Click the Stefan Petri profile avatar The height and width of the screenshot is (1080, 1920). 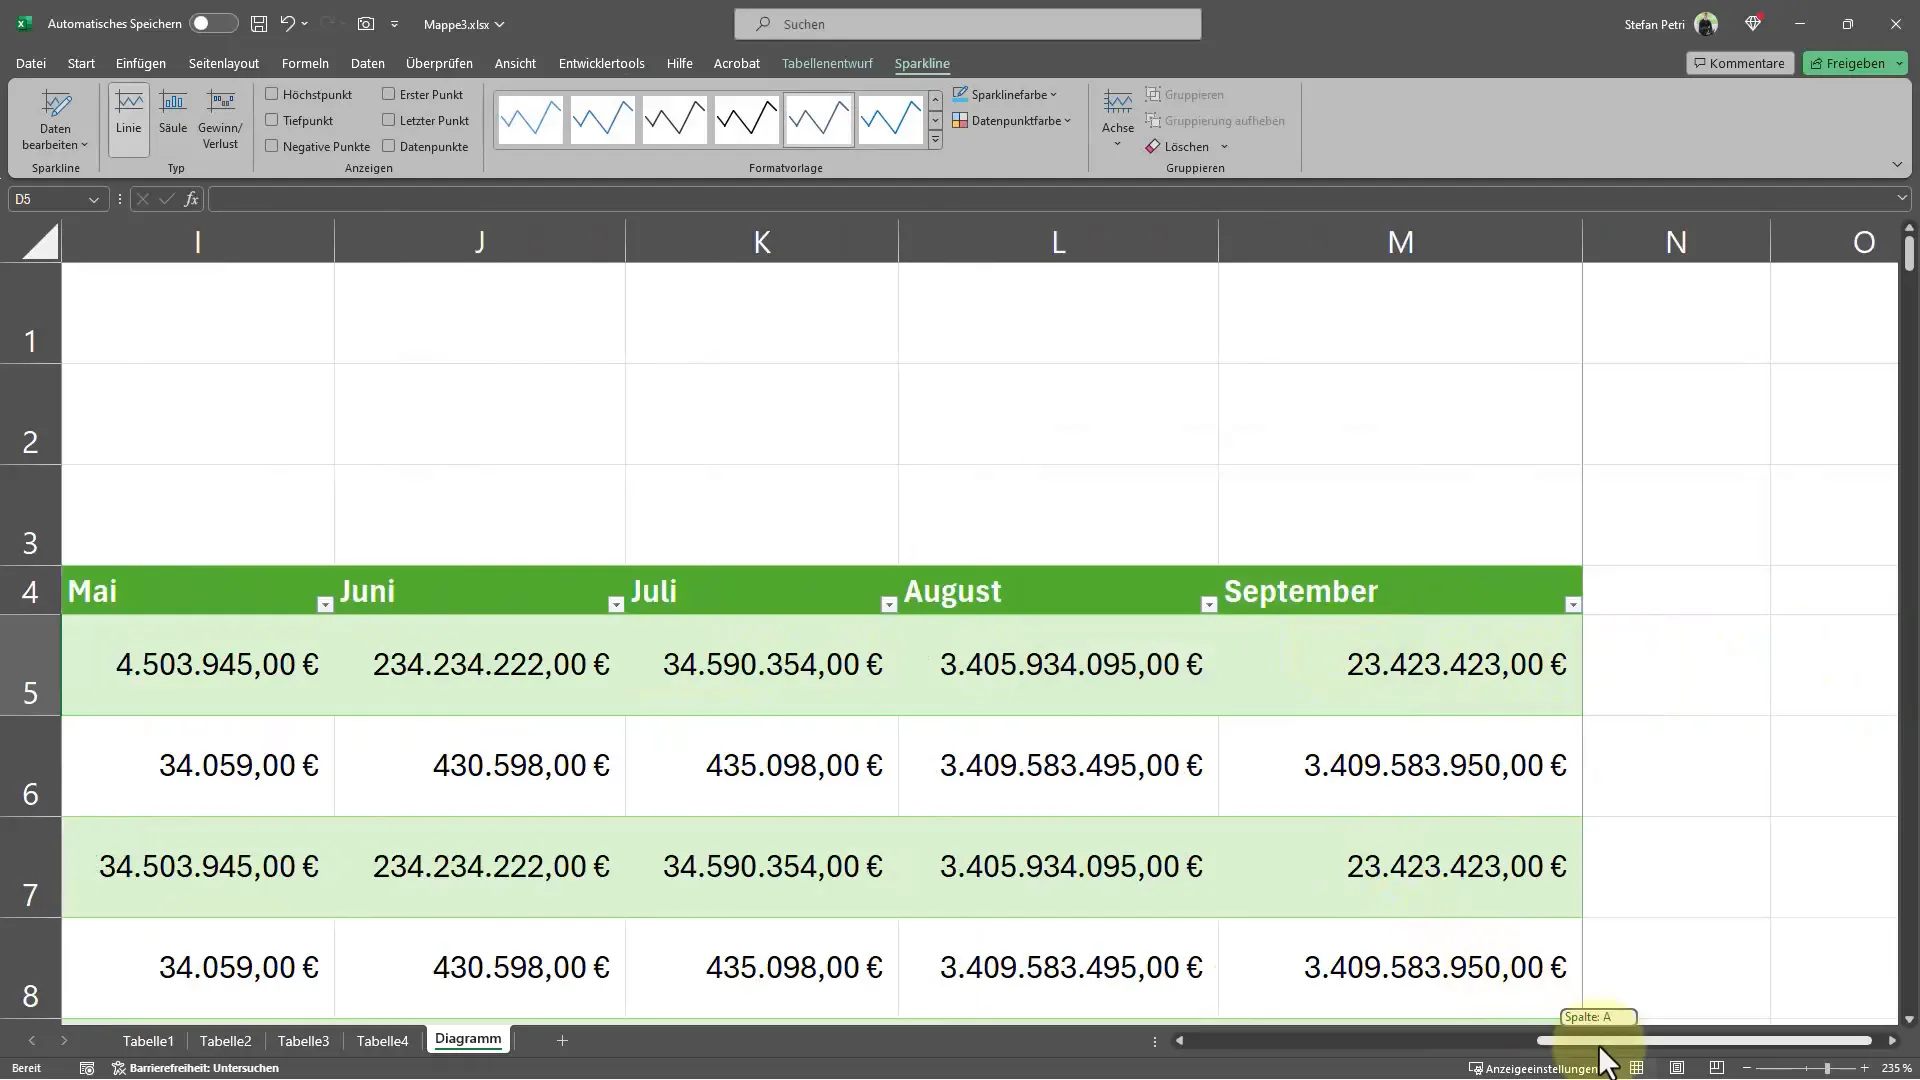click(1706, 24)
